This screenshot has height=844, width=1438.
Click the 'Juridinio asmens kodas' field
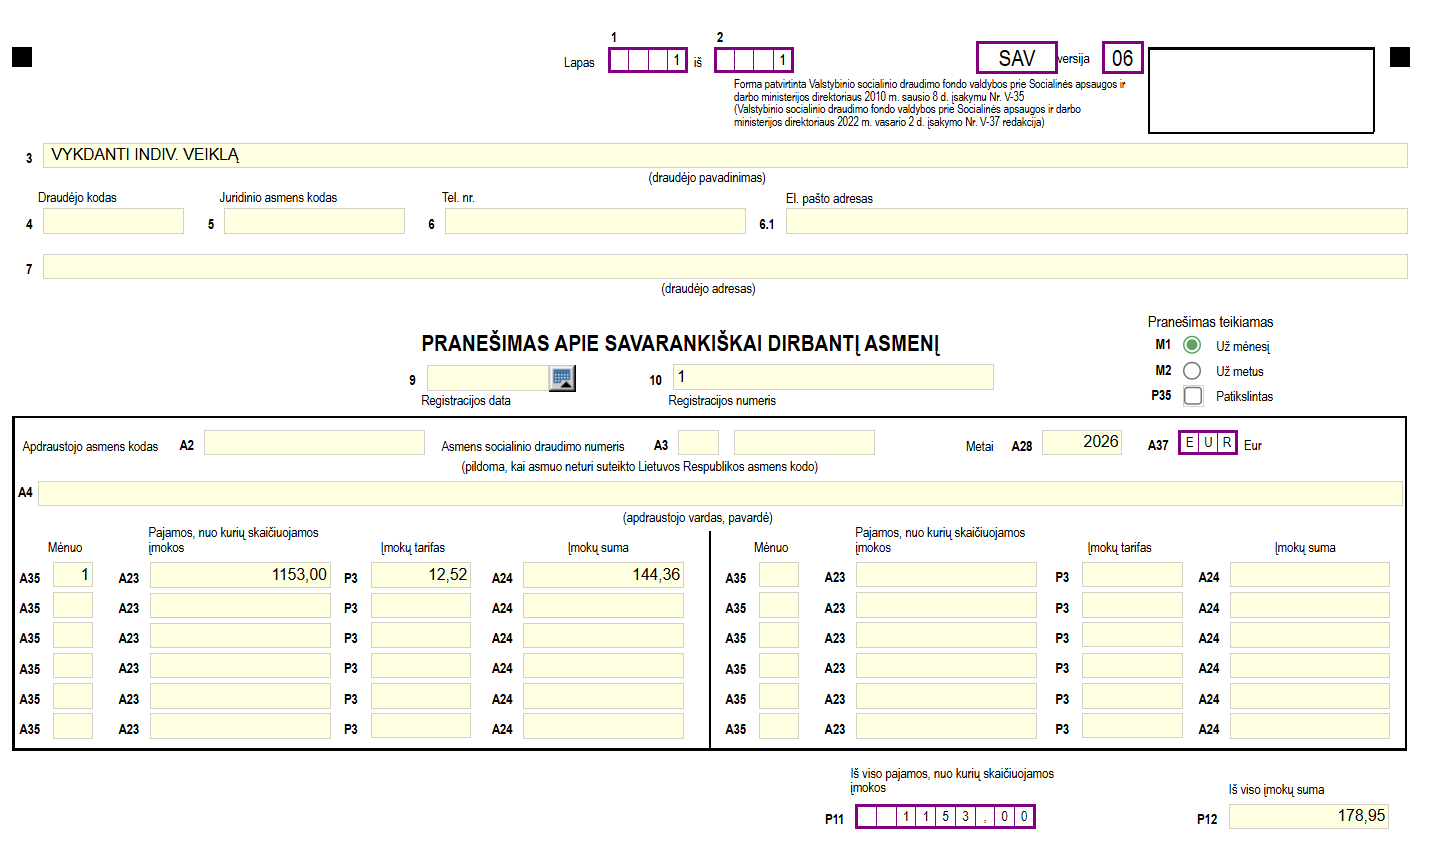coord(314,221)
